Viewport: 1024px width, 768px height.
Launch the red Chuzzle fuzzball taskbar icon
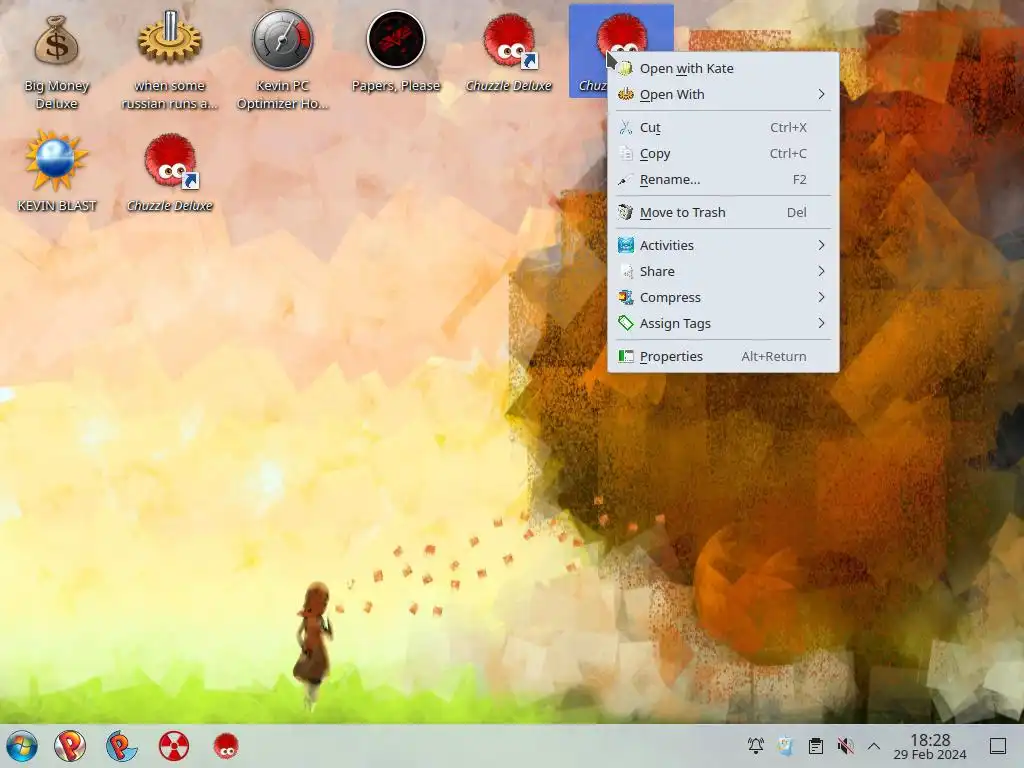coord(227,746)
